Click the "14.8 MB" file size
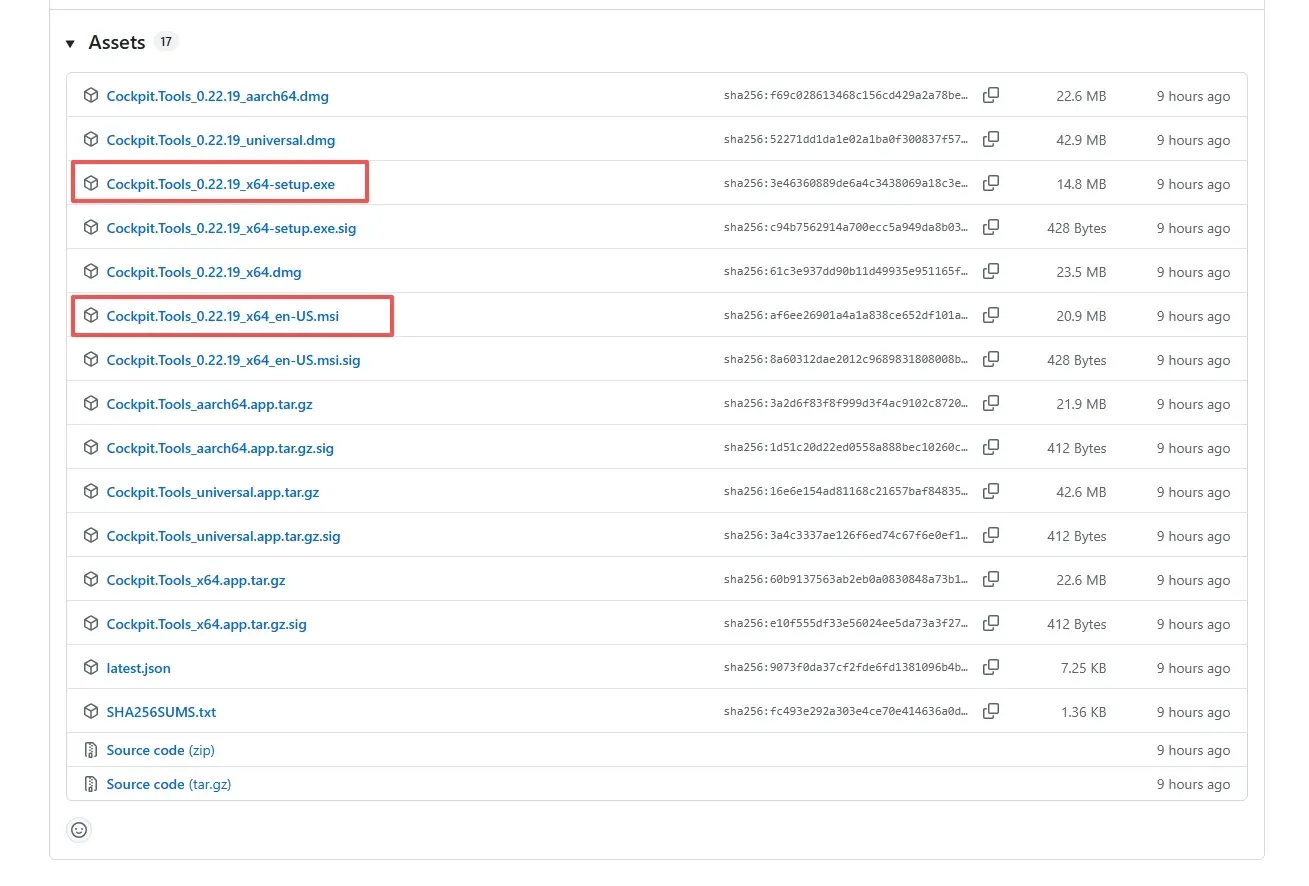 1081,185
